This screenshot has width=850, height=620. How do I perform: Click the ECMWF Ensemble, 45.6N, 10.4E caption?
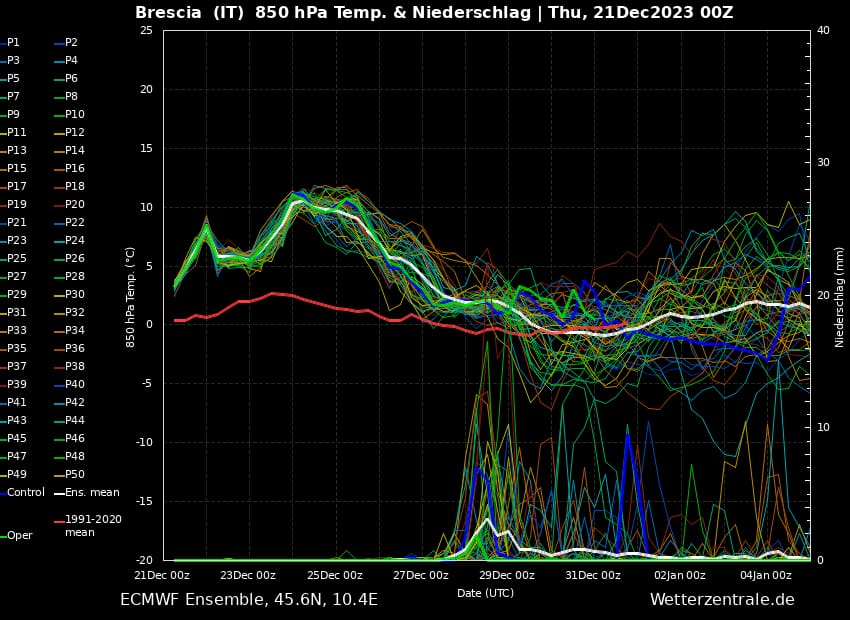pyautogui.click(x=249, y=600)
